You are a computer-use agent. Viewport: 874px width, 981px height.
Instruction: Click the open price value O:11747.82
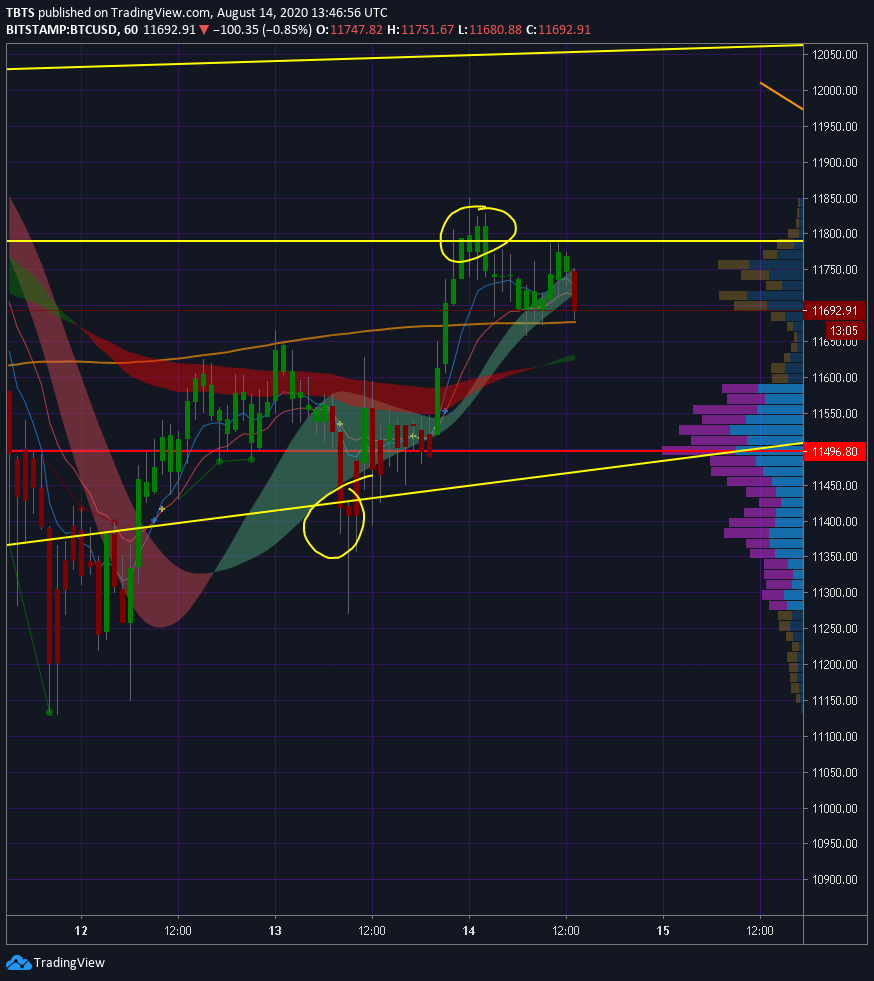pos(349,29)
